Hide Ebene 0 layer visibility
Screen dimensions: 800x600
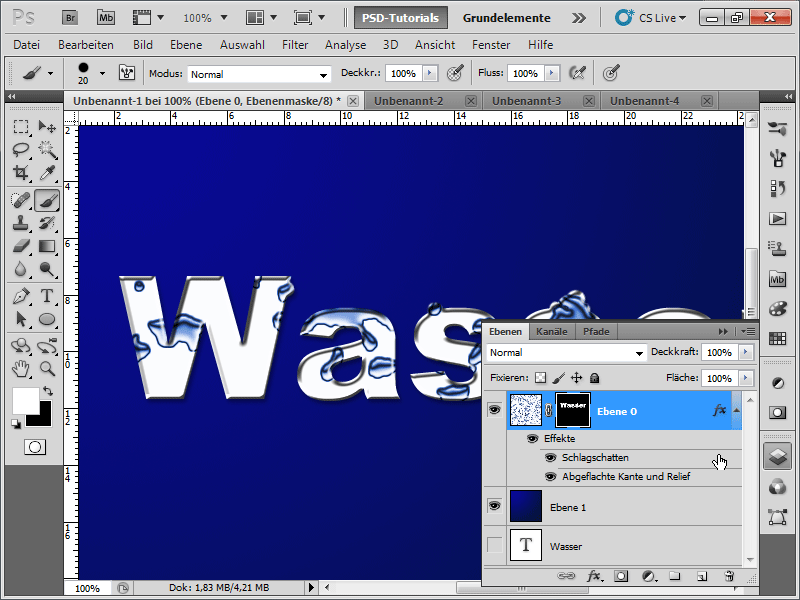[494, 410]
